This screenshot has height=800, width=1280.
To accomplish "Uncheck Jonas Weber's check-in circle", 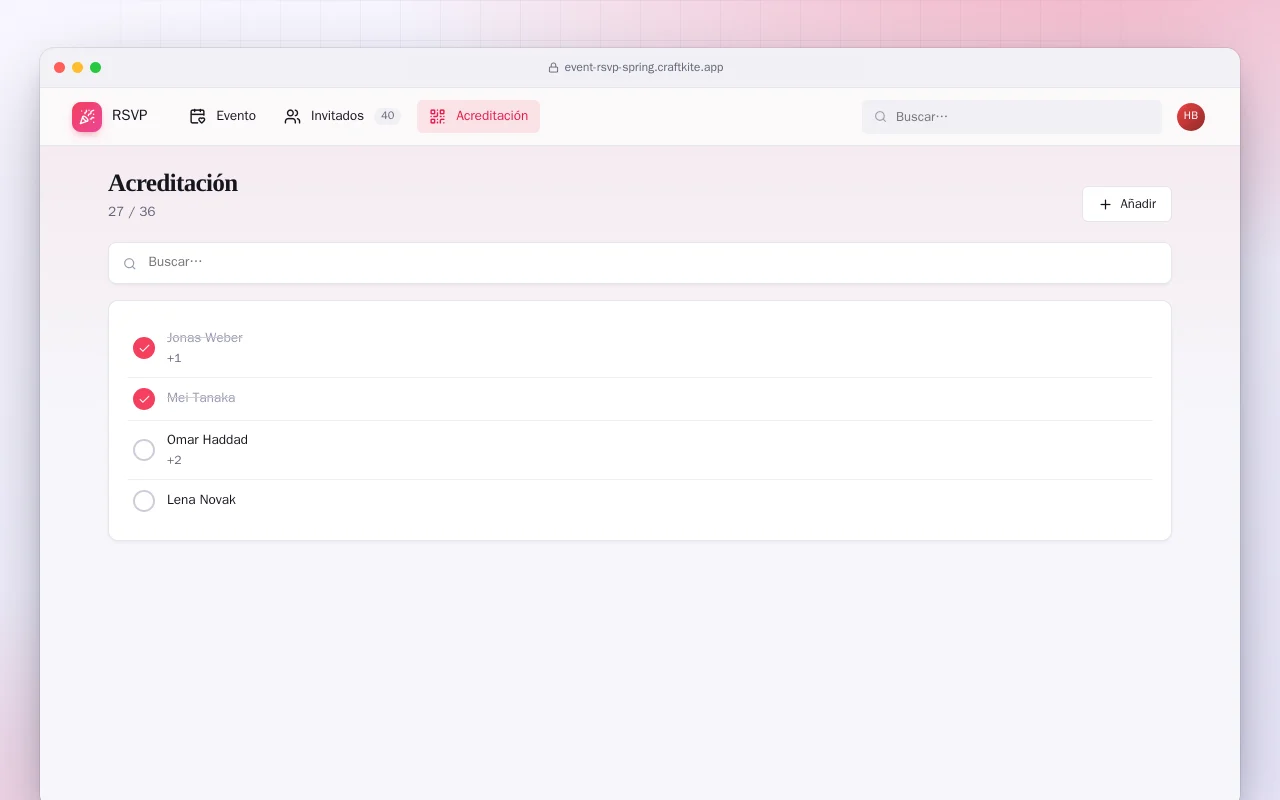I will tap(144, 348).
